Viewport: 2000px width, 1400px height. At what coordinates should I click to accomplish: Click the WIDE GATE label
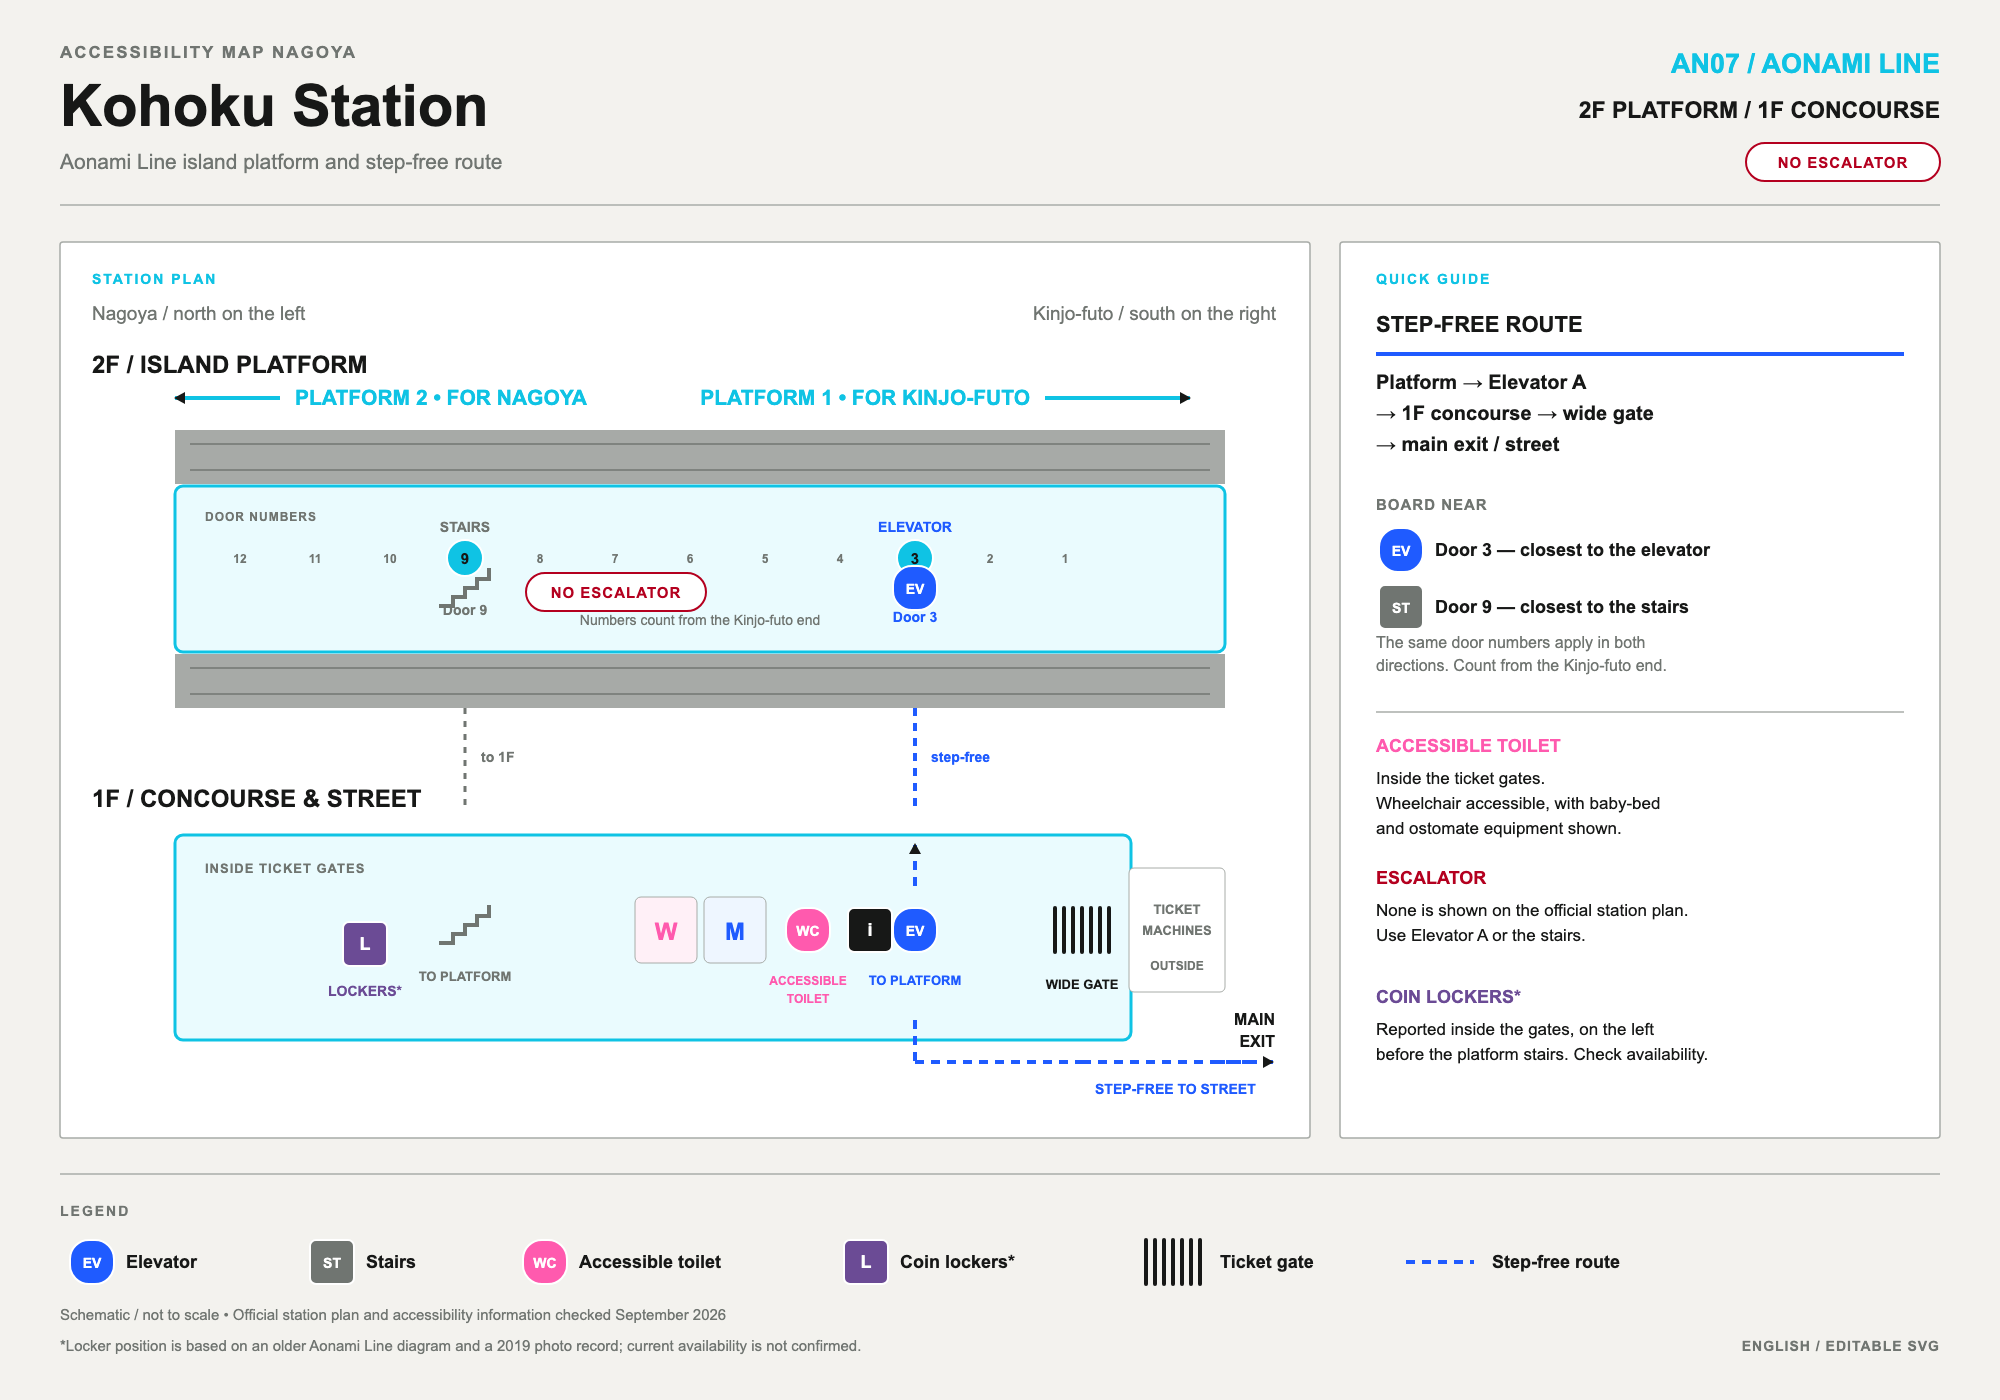(x=1082, y=985)
